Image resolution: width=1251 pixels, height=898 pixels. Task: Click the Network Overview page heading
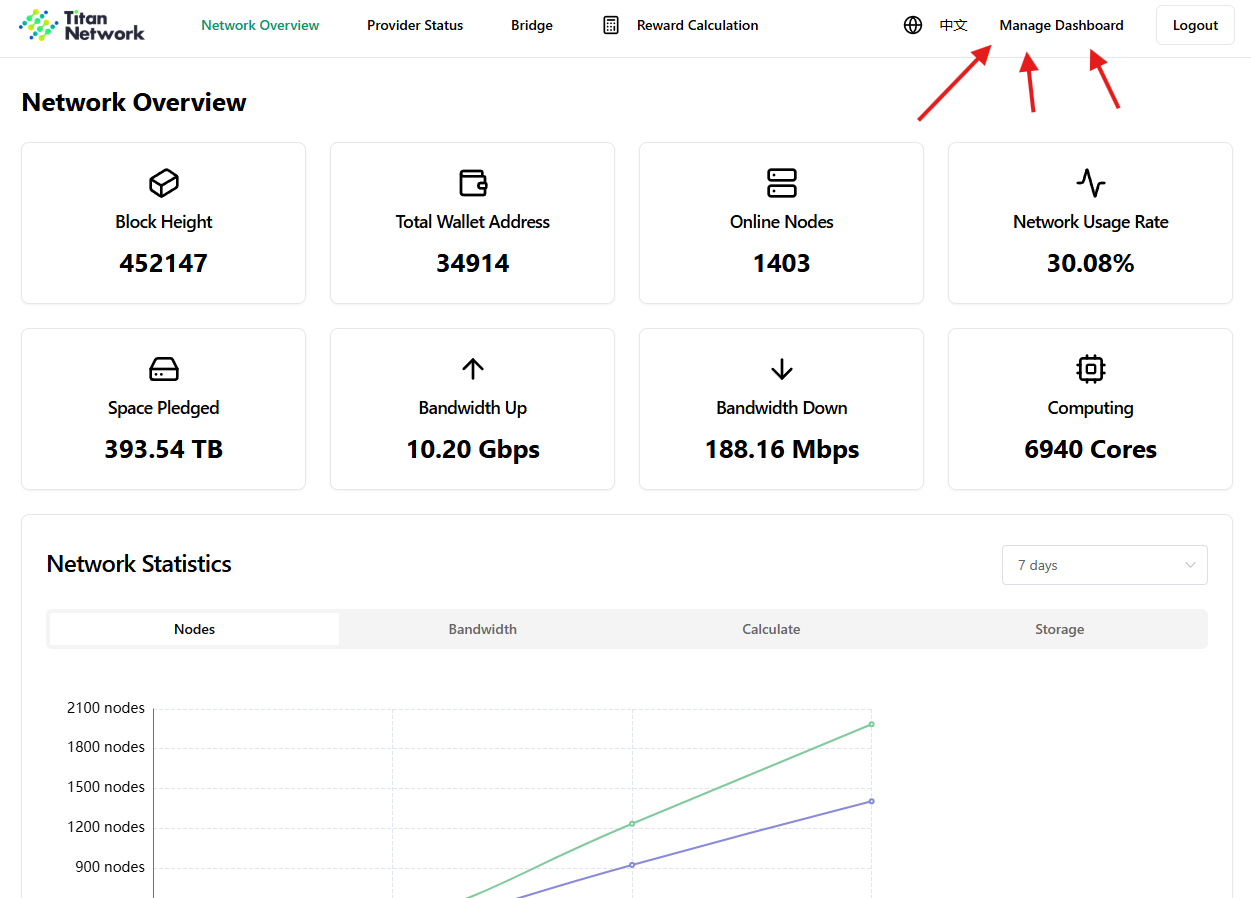pyautogui.click(x=134, y=102)
